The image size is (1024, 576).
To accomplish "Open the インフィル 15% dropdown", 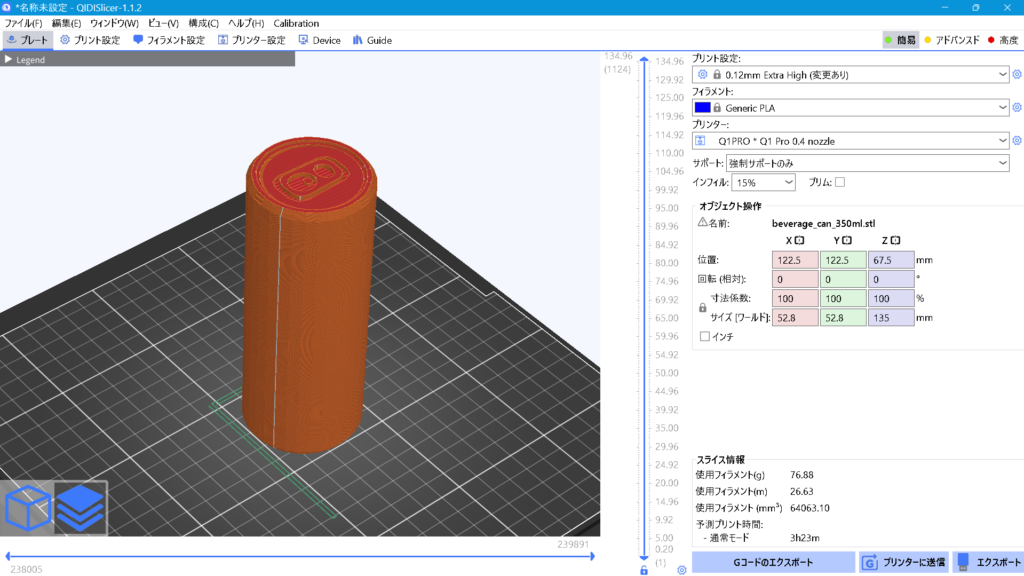I will pyautogui.click(x=763, y=183).
